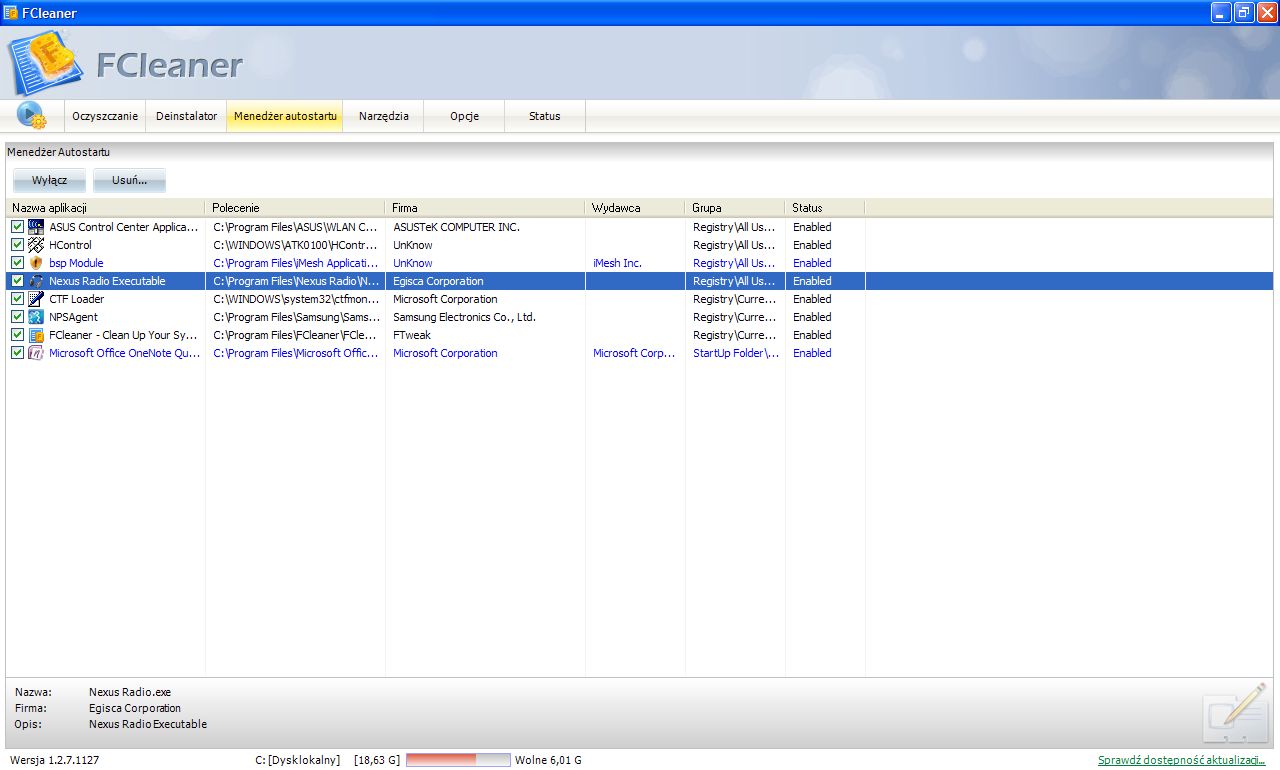Select the Menedżer autostartu tab
This screenshot has height=770, width=1280.
coord(285,116)
